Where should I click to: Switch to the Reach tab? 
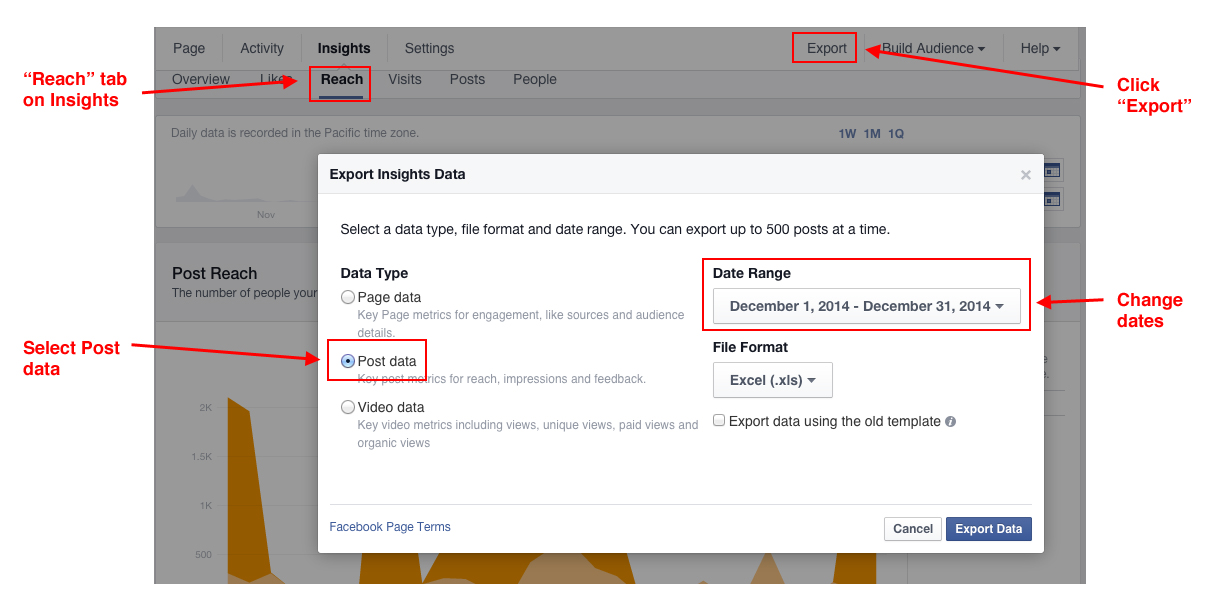click(341, 79)
